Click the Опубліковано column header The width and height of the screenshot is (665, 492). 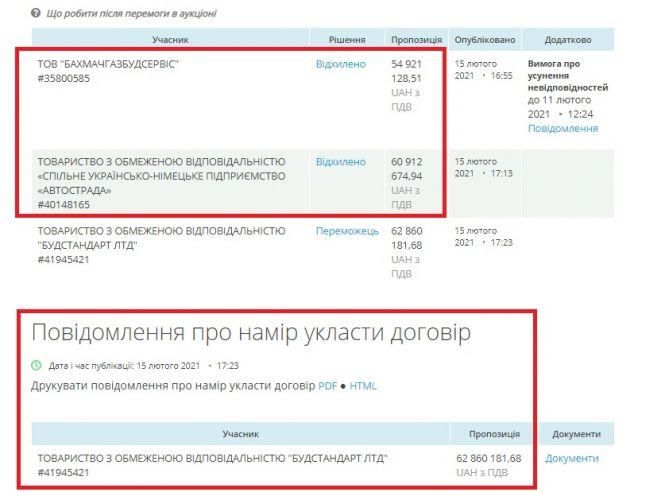pos(485,39)
